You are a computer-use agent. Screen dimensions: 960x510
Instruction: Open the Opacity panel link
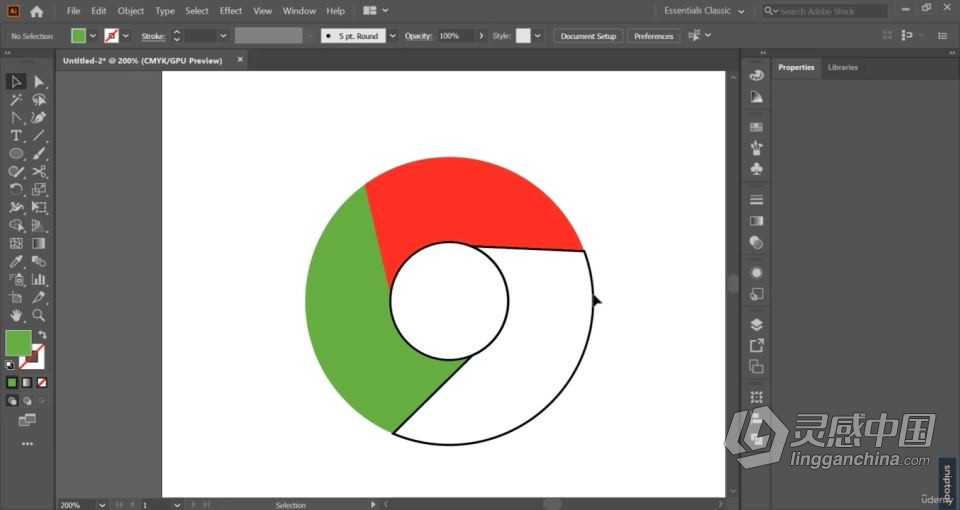click(418, 36)
